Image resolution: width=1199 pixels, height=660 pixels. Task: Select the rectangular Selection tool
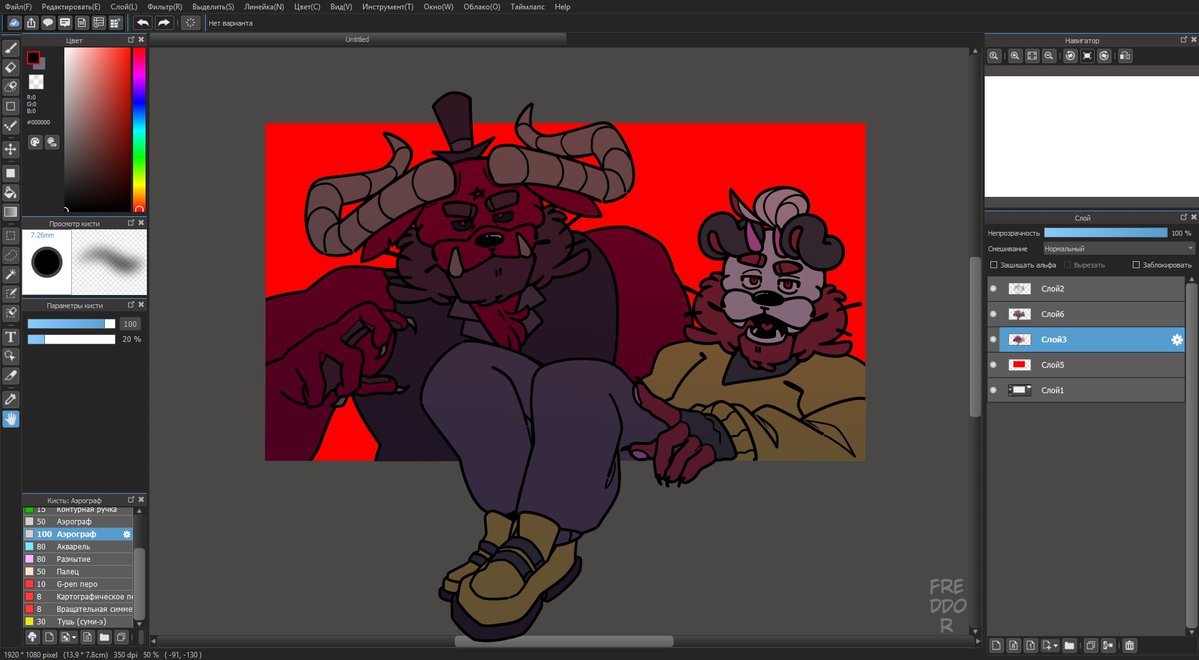11,236
